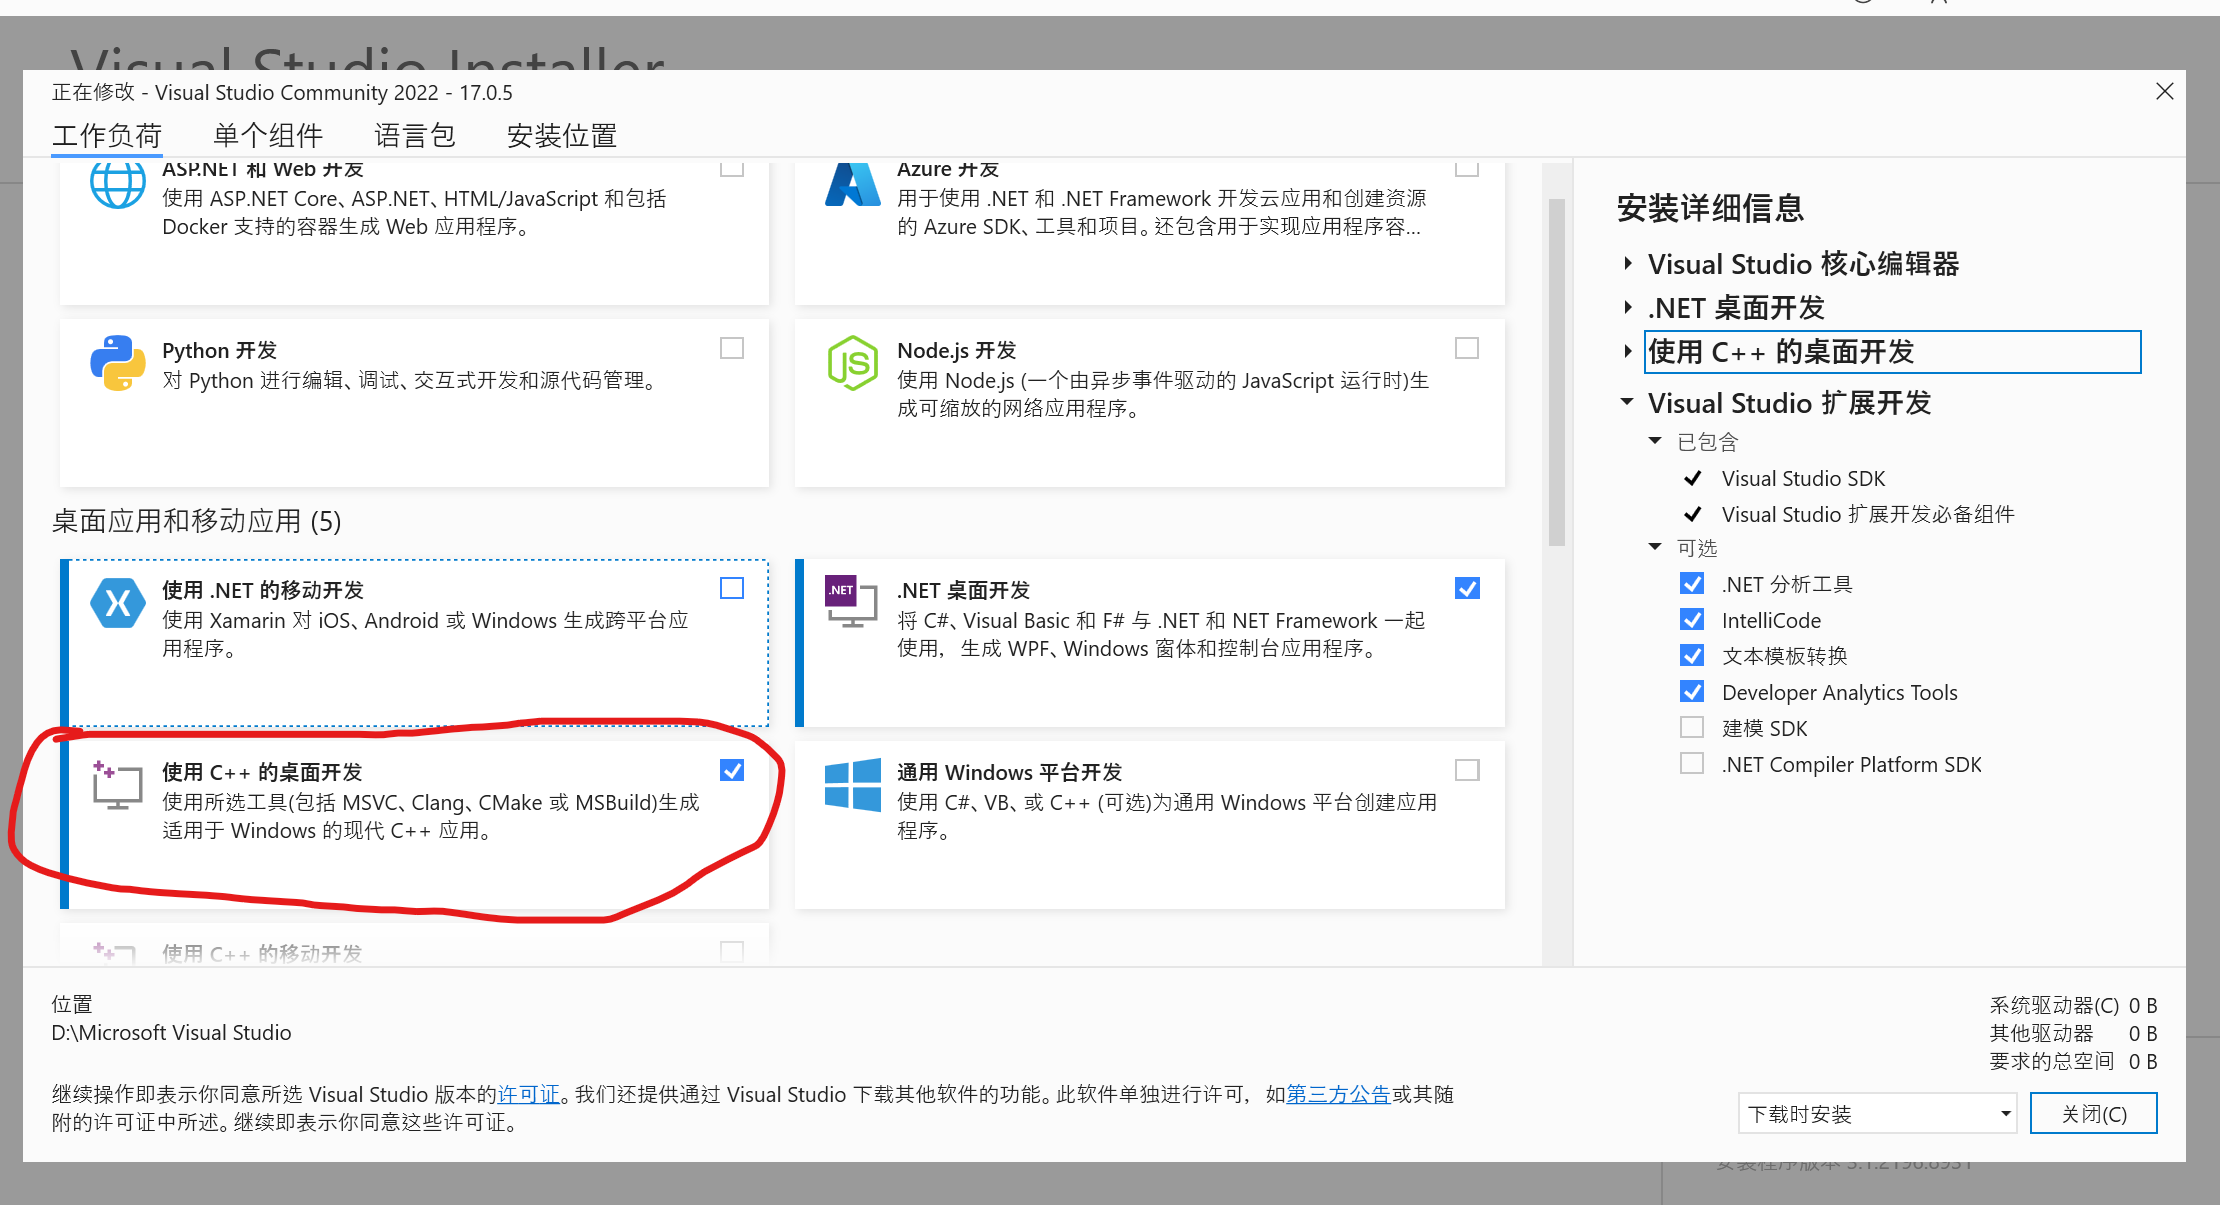This screenshot has width=2220, height=1205.
Task: Click the 使用 C++ 的桌面开发 icon
Action: (x=117, y=786)
